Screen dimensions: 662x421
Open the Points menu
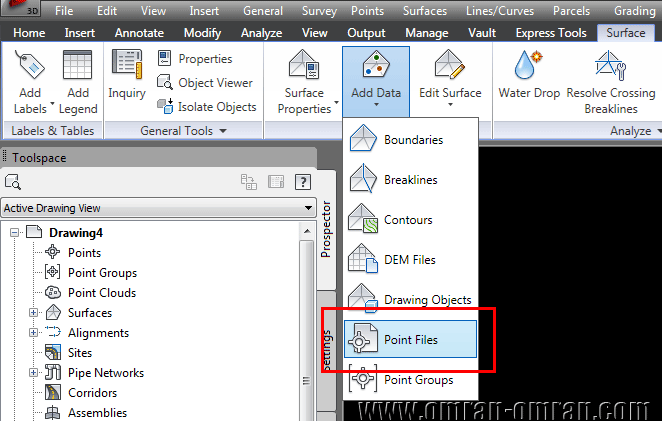tap(367, 11)
